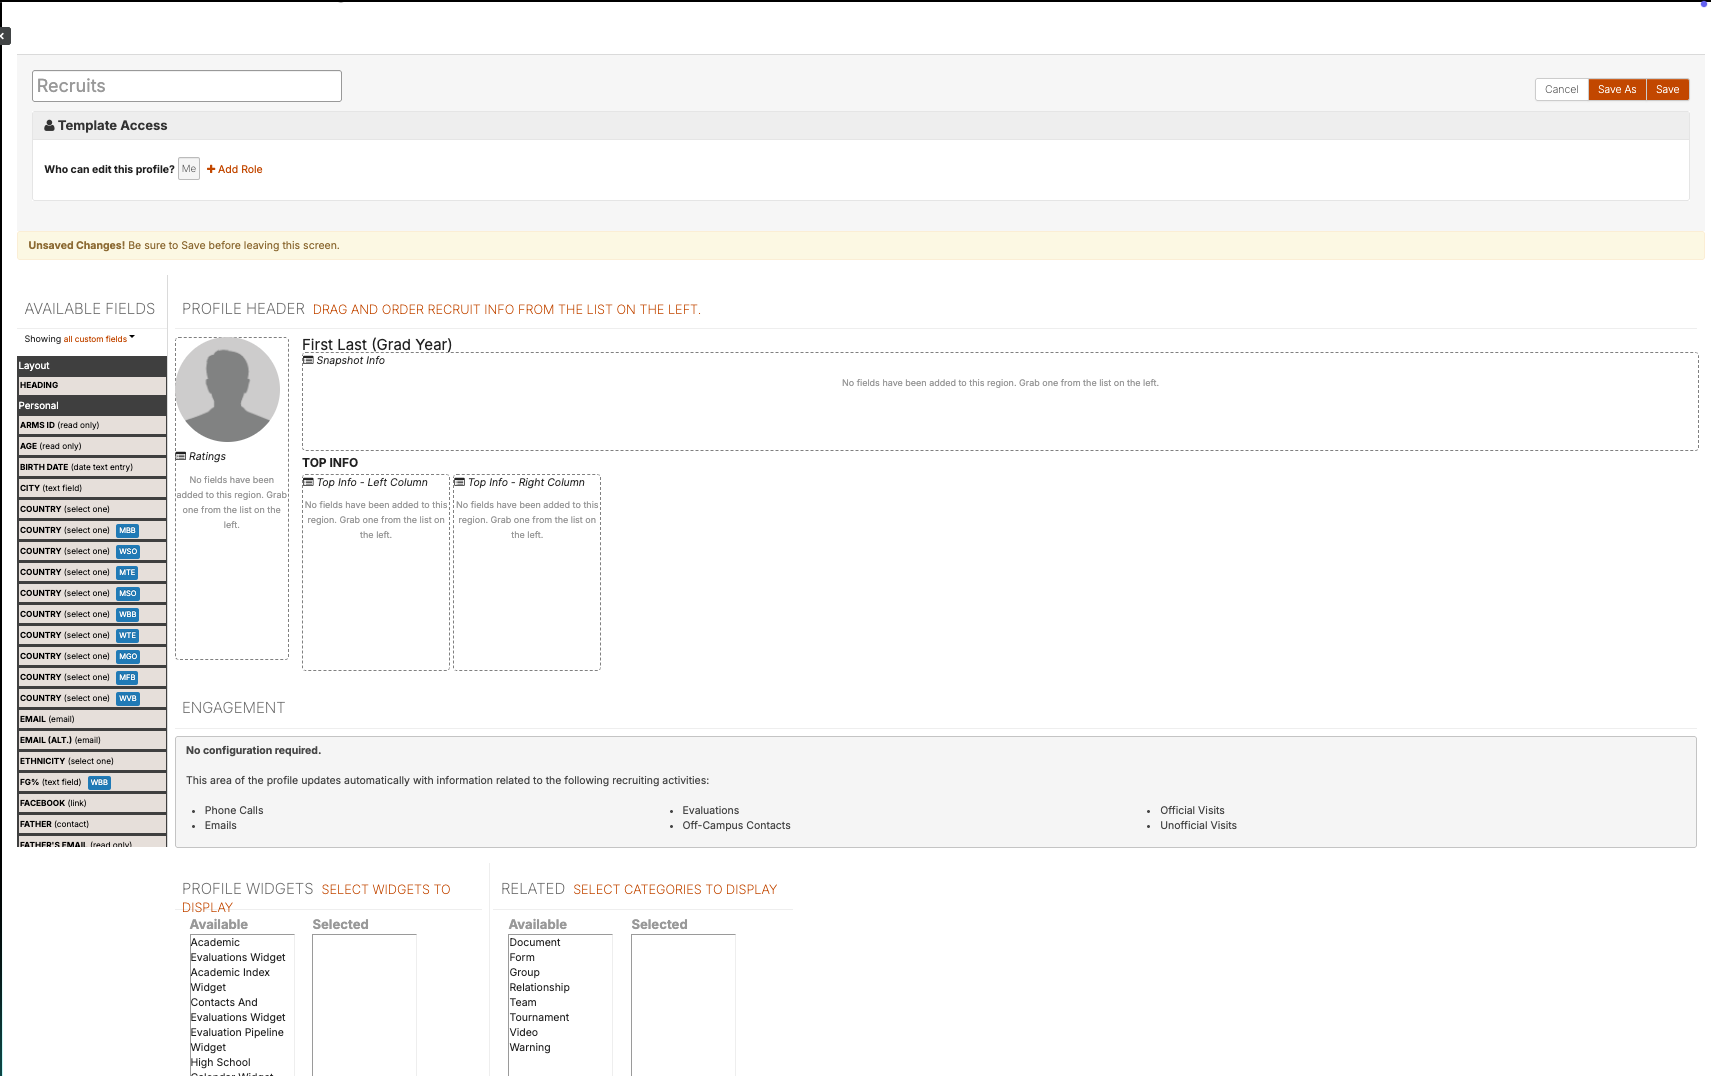Select the HEADING layout field

coord(92,385)
